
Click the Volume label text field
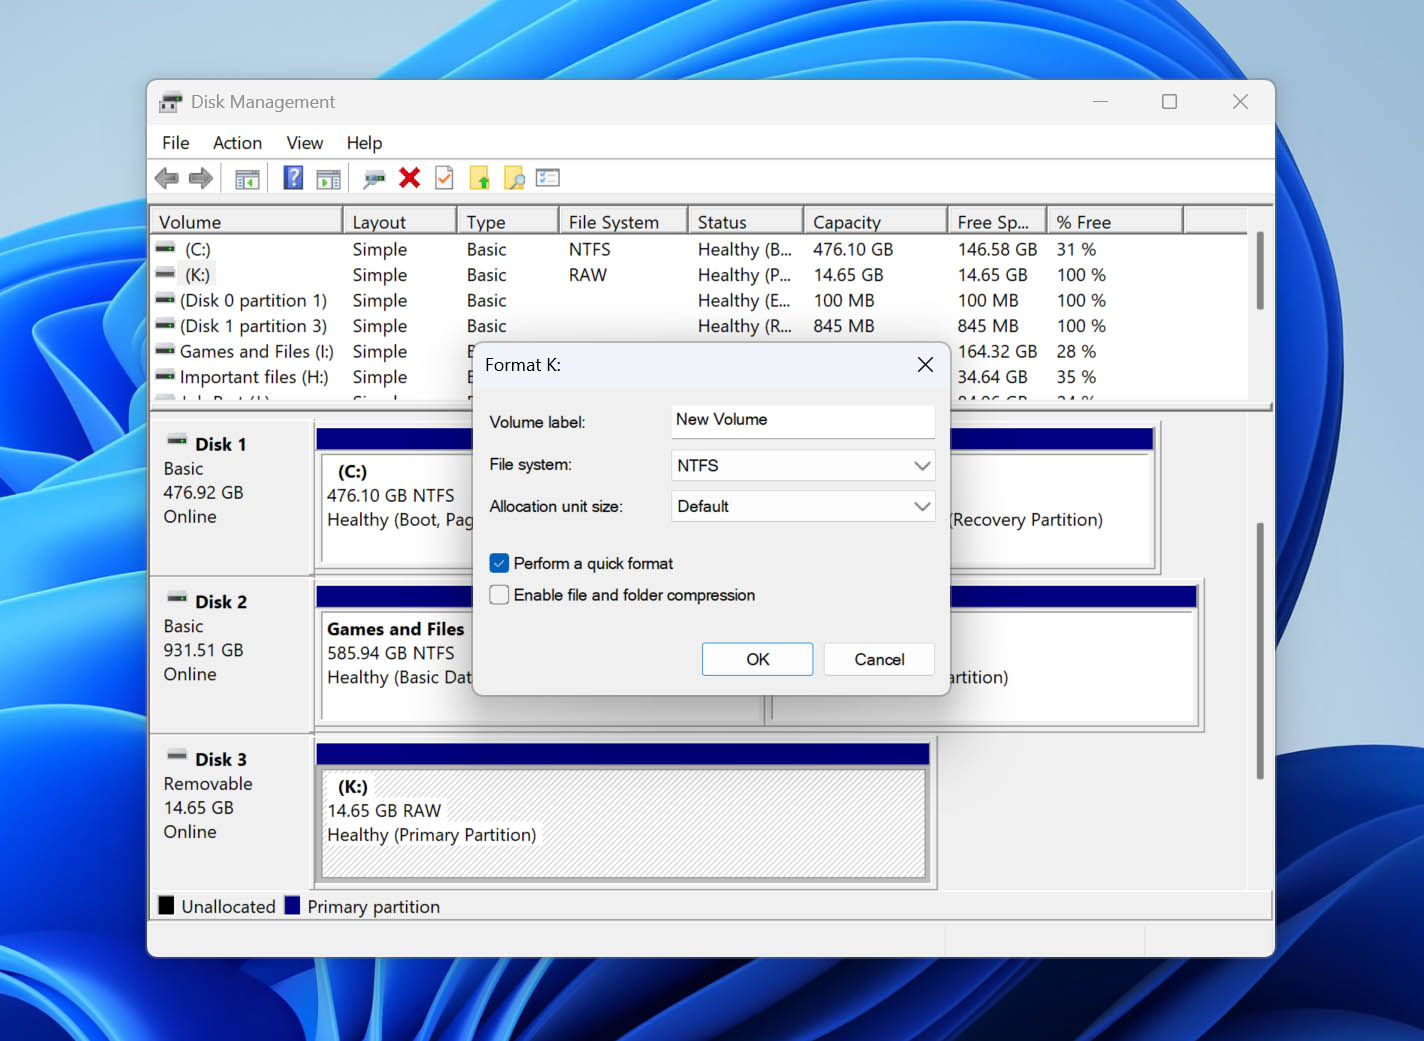click(x=803, y=421)
